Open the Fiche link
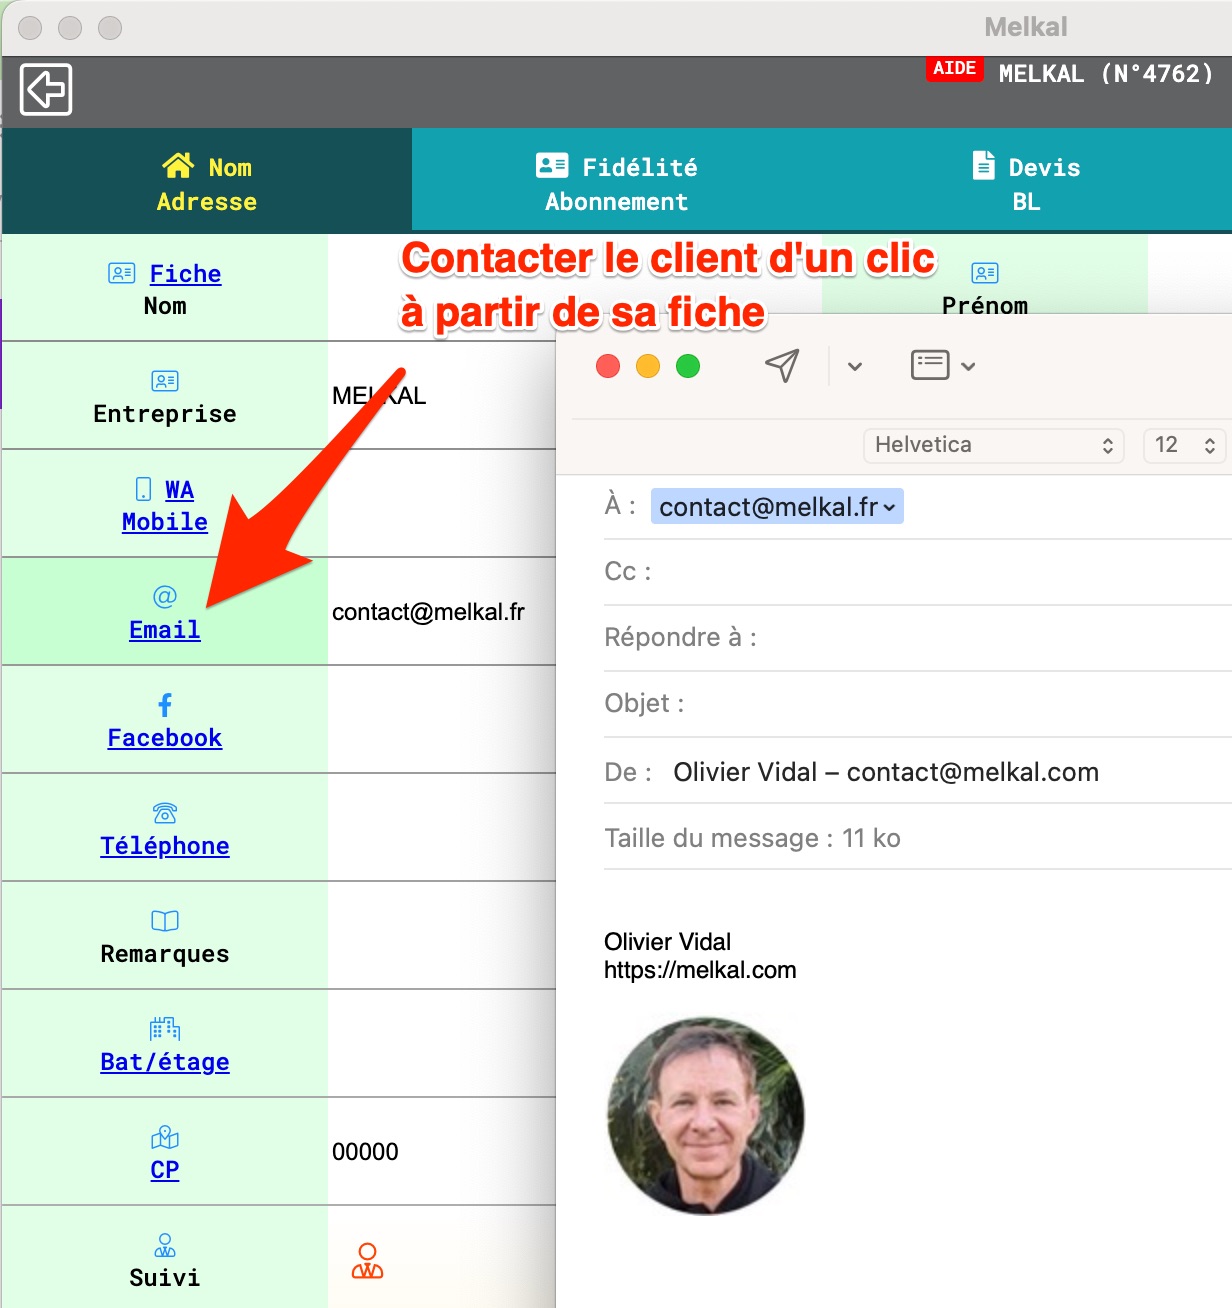The width and height of the screenshot is (1232, 1308). [185, 274]
